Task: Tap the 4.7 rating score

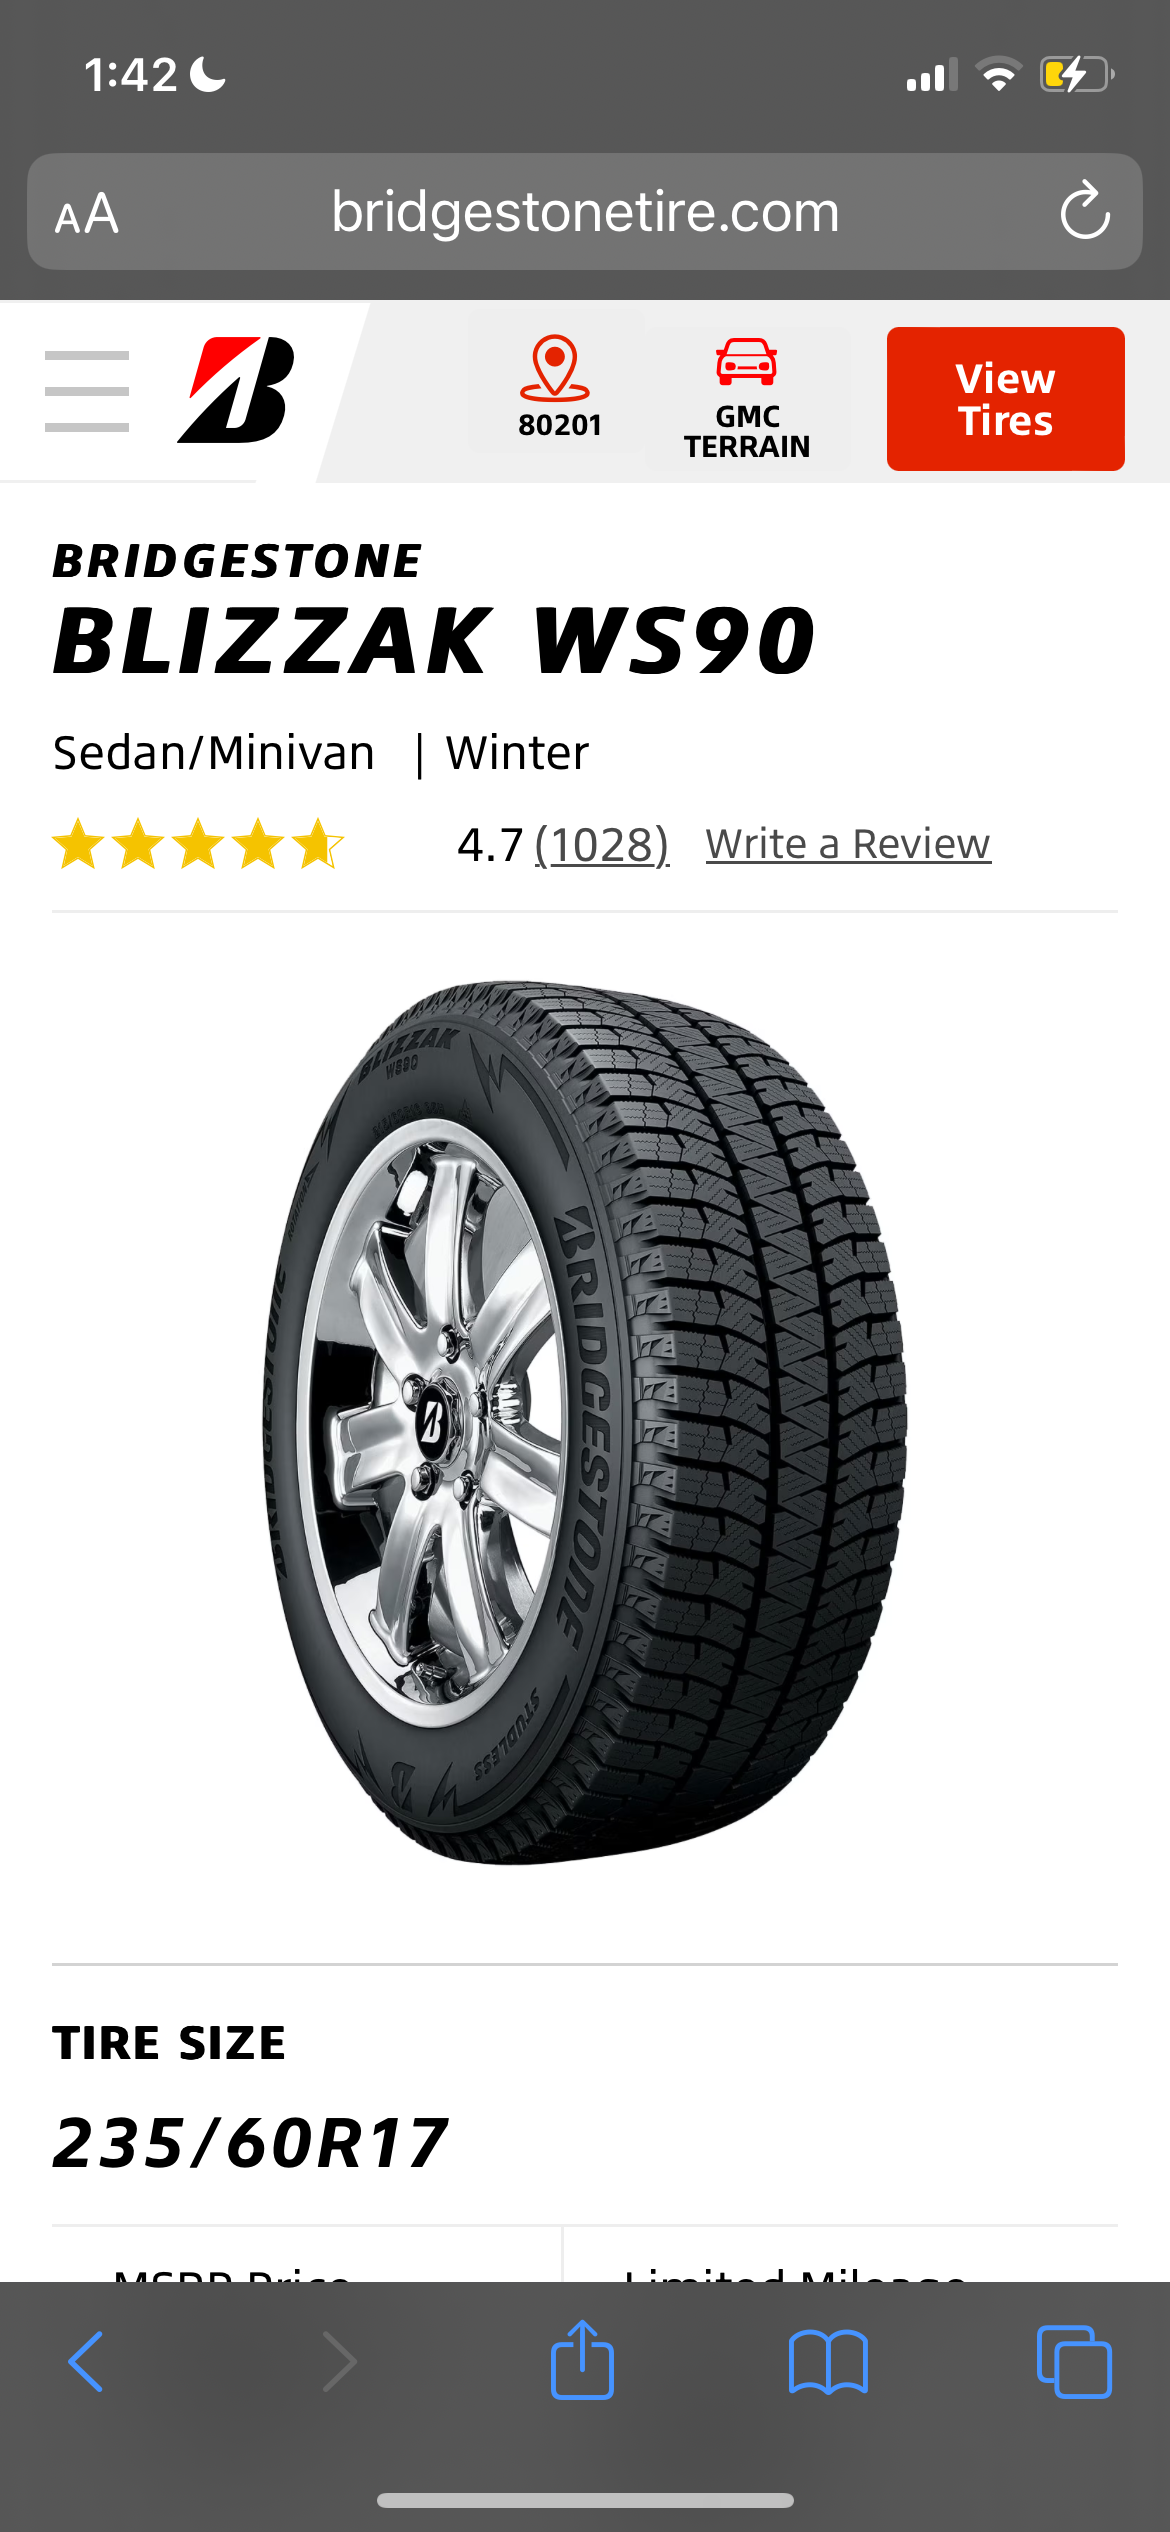Action: (x=490, y=845)
